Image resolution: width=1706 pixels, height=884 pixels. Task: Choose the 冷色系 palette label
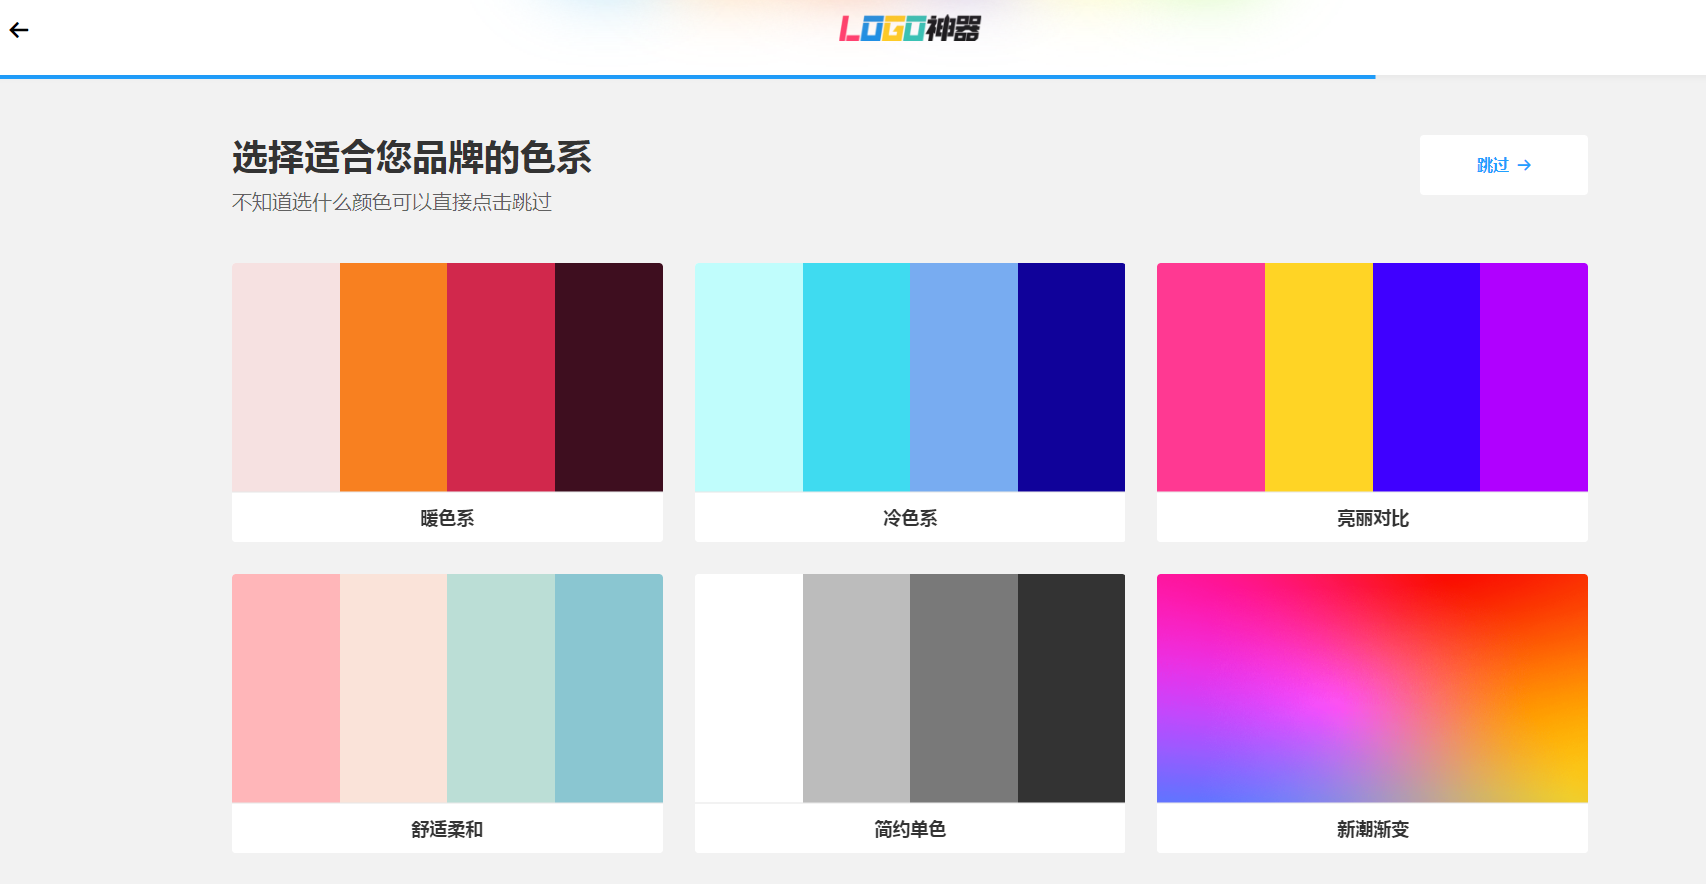(909, 518)
